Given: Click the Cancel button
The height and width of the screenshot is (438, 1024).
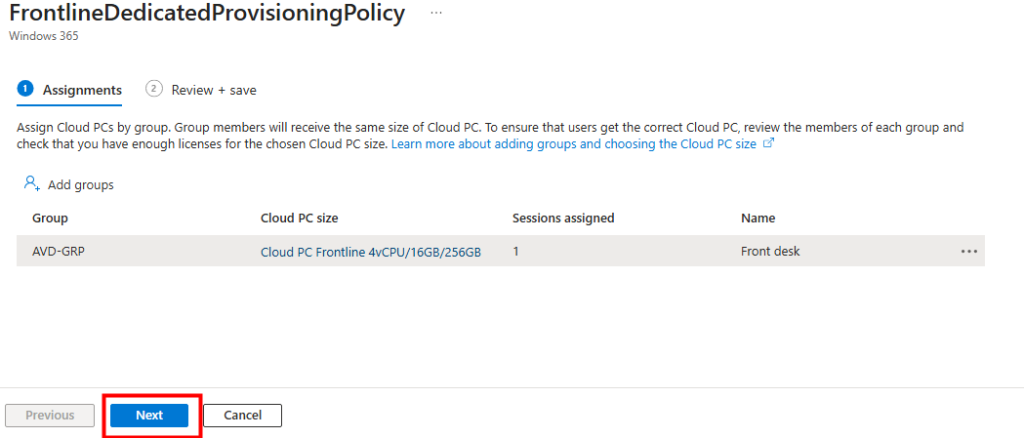Looking at the screenshot, I should 242,415.
